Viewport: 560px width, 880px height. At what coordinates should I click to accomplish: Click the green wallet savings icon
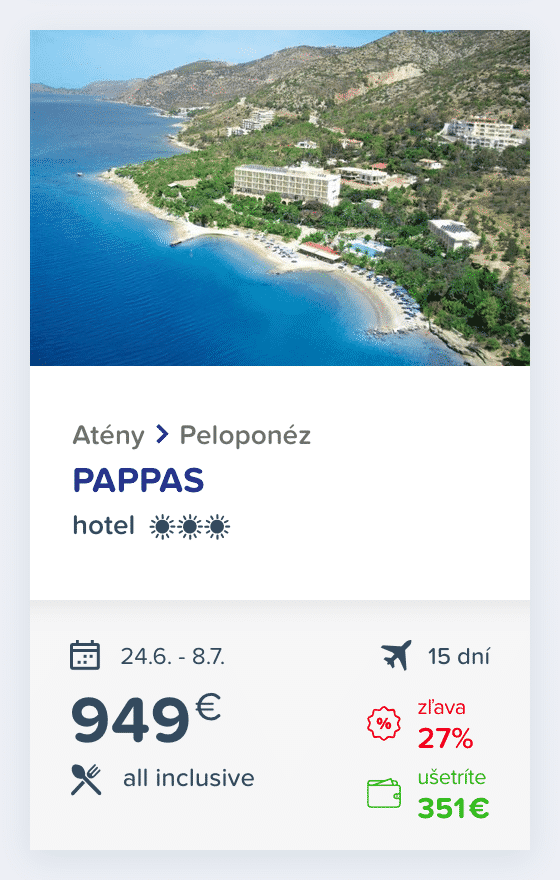384,794
